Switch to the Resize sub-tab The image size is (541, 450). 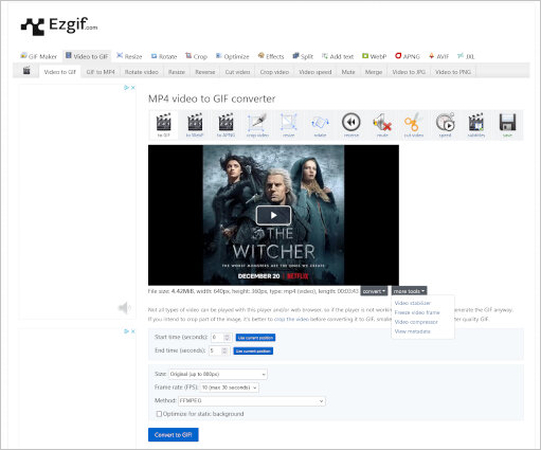pyautogui.click(x=177, y=72)
